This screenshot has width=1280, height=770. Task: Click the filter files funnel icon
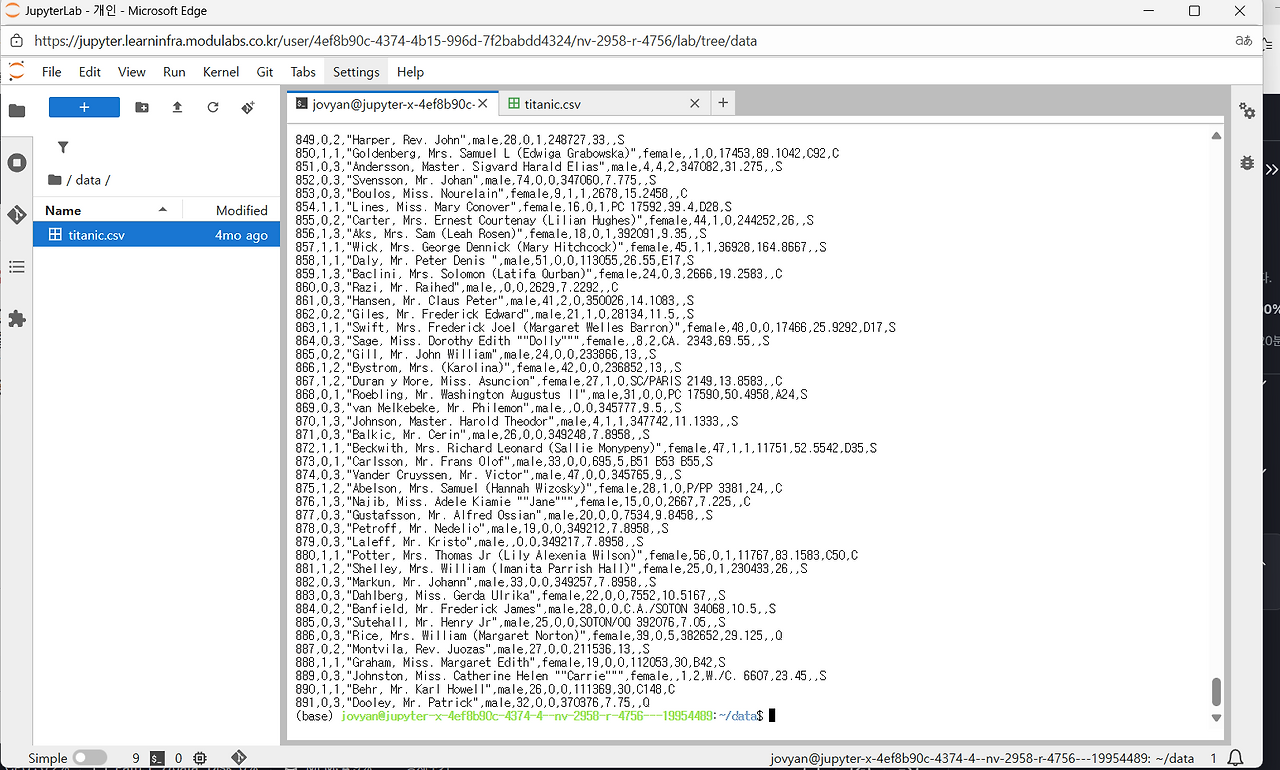pos(63,147)
